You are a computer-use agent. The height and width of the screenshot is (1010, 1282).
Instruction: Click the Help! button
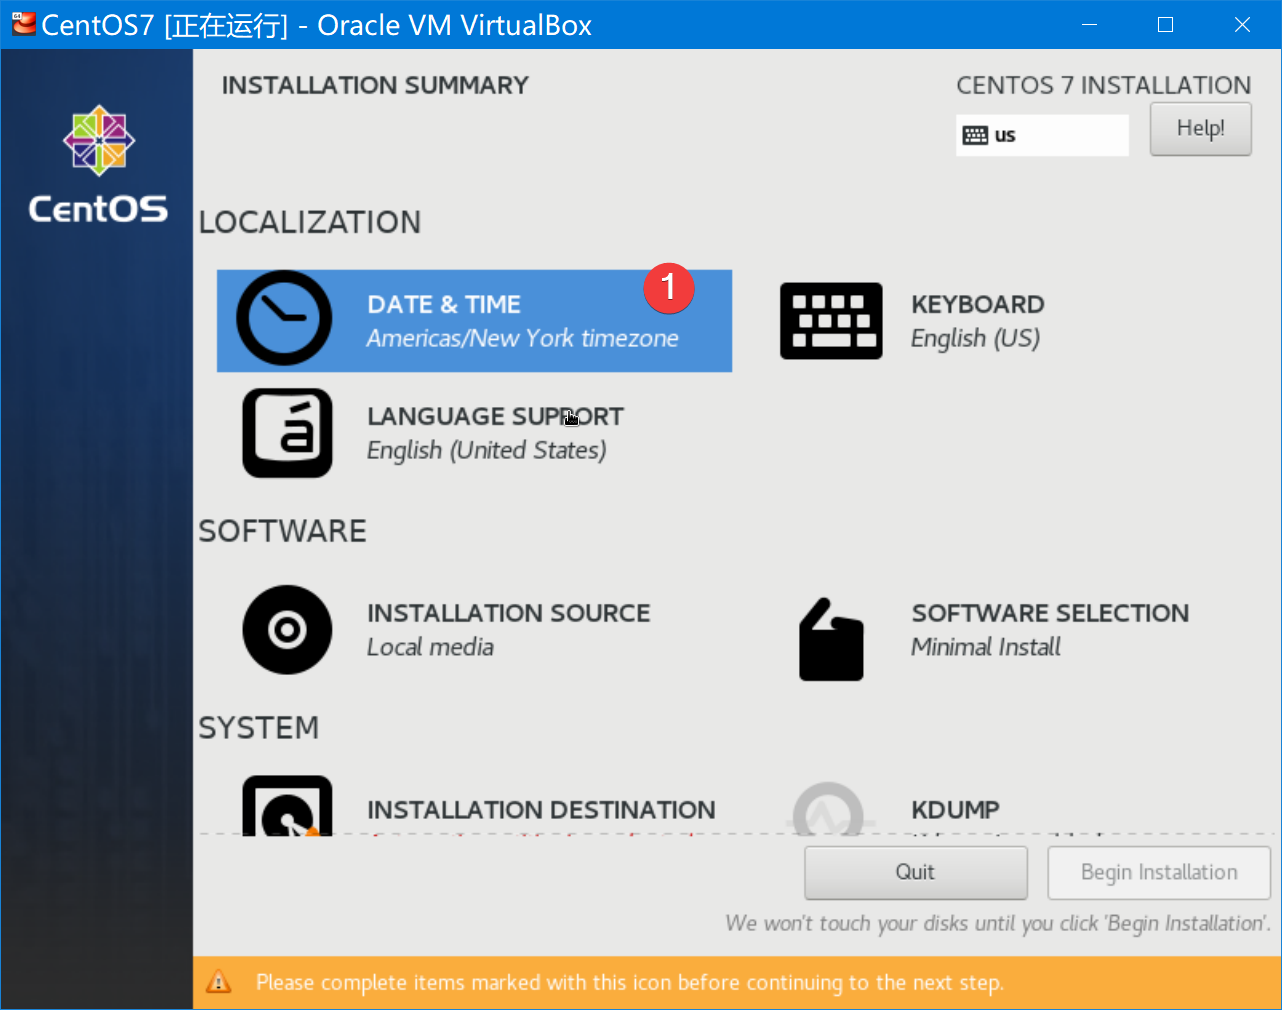(x=1200, y=129)
